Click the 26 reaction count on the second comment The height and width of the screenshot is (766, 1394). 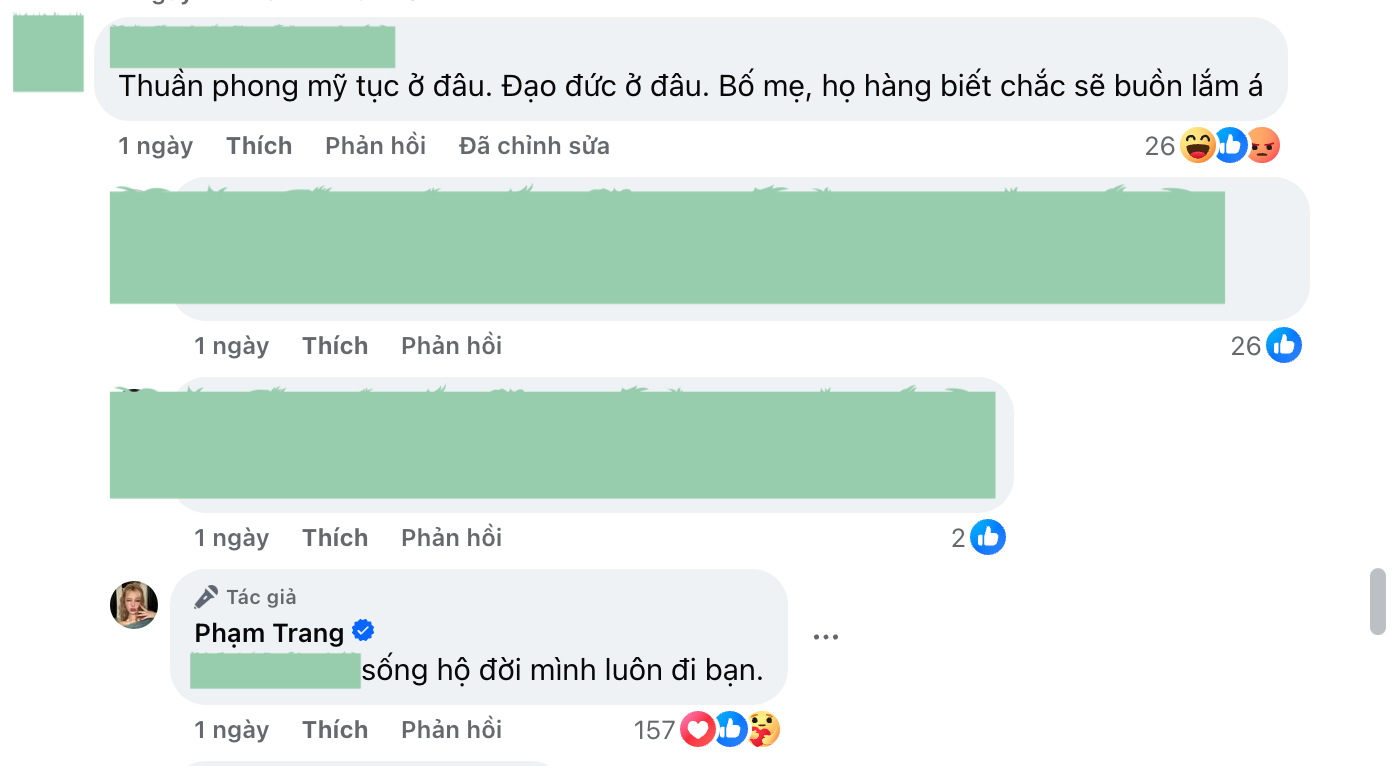[x=1245, y=345]
